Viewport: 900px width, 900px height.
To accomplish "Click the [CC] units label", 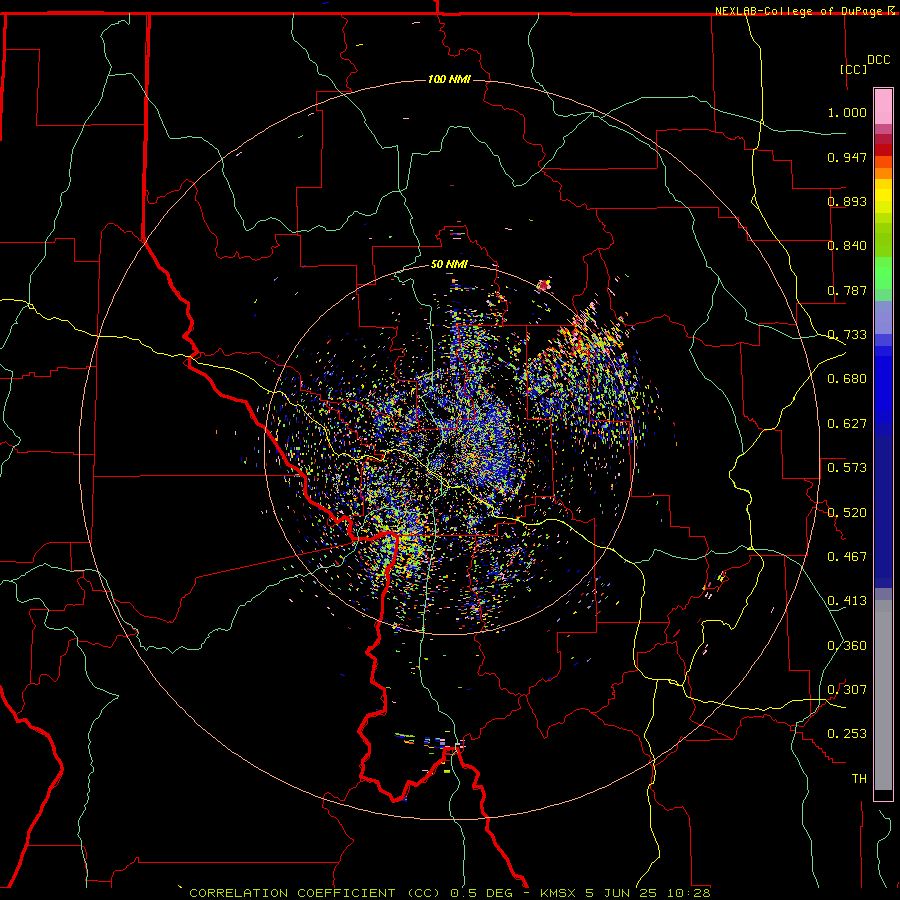I will pyautogui.click(x=854, y=69).
